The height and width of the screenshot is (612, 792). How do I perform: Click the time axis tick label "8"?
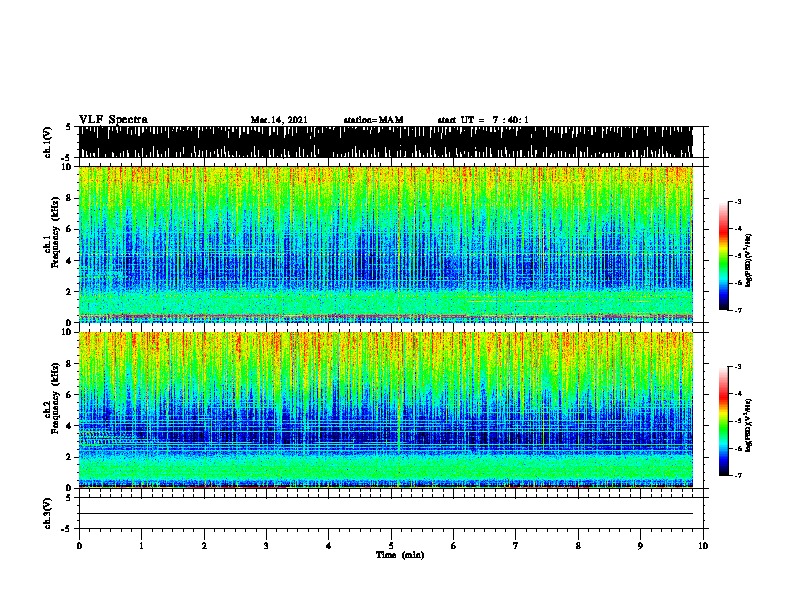[578, 546]
